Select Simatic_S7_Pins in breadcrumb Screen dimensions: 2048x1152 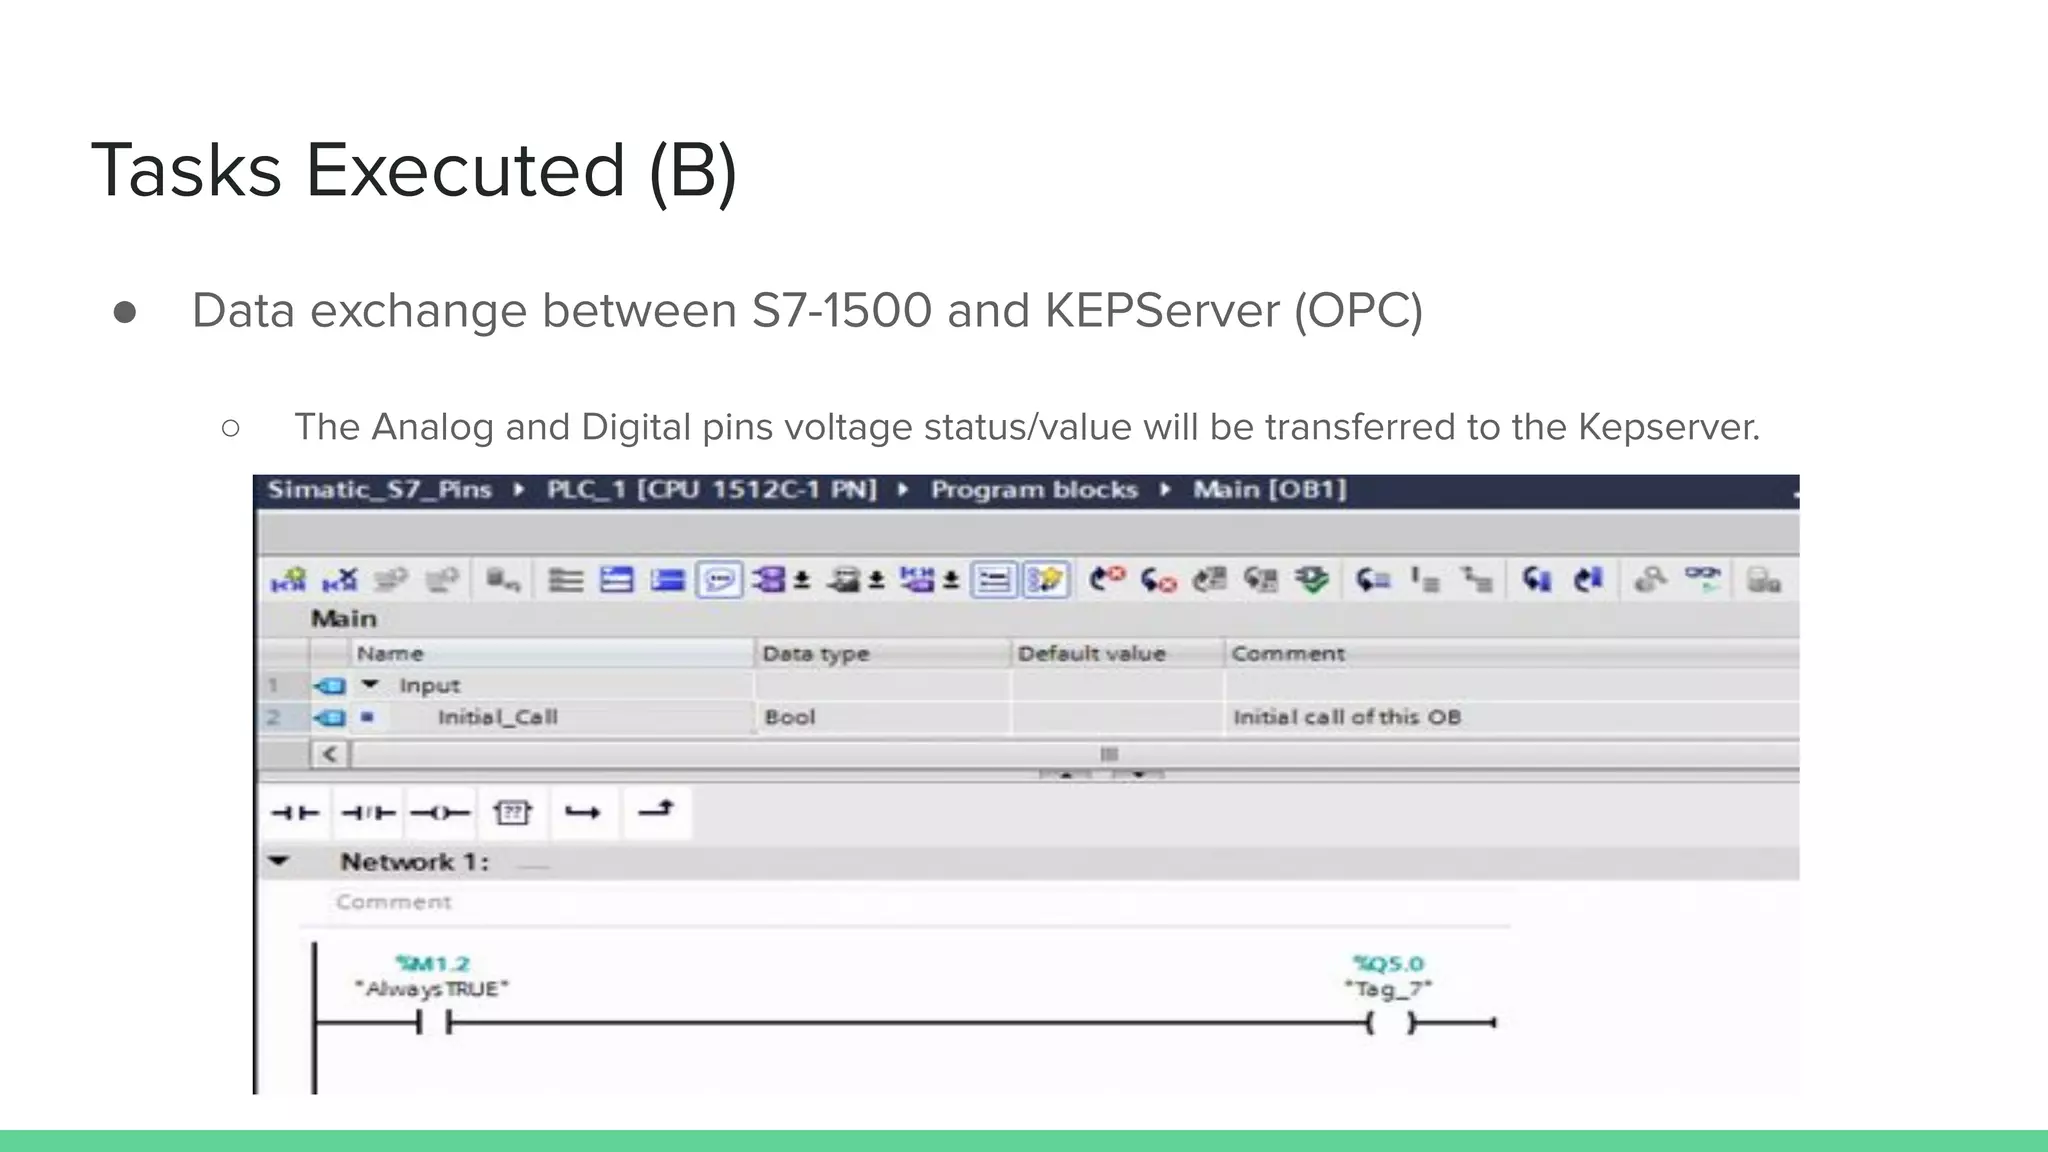coord(379,489)
